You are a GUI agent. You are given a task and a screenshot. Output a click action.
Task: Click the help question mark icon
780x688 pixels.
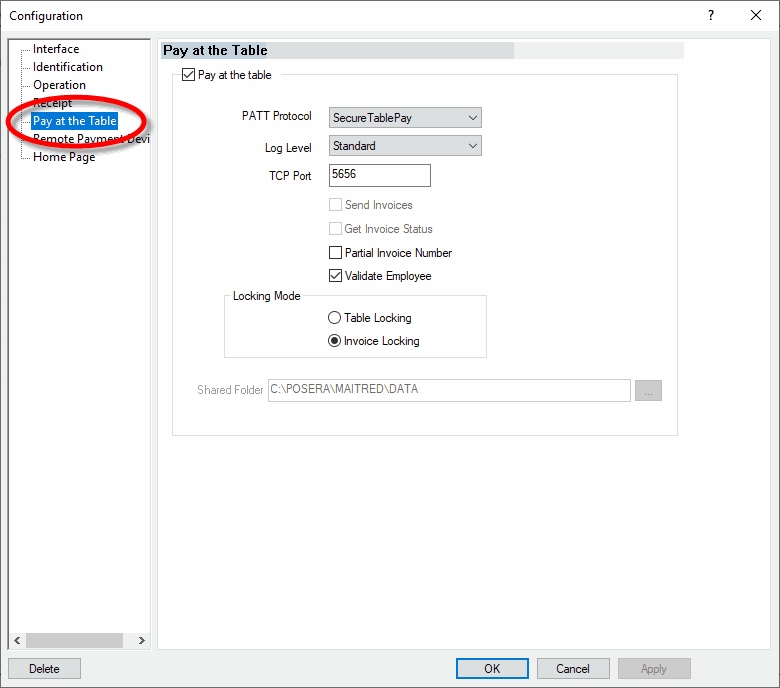[x=711, y=15]
